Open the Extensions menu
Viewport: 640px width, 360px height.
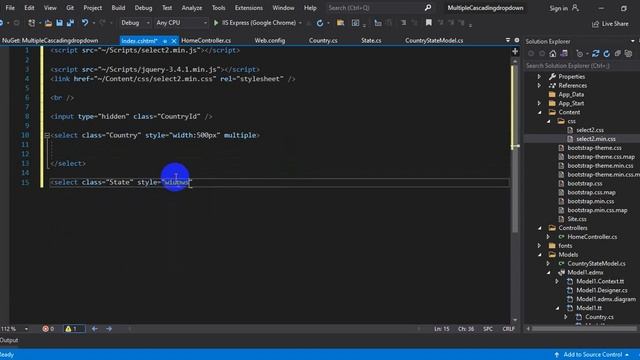click(x=249, y=8)
